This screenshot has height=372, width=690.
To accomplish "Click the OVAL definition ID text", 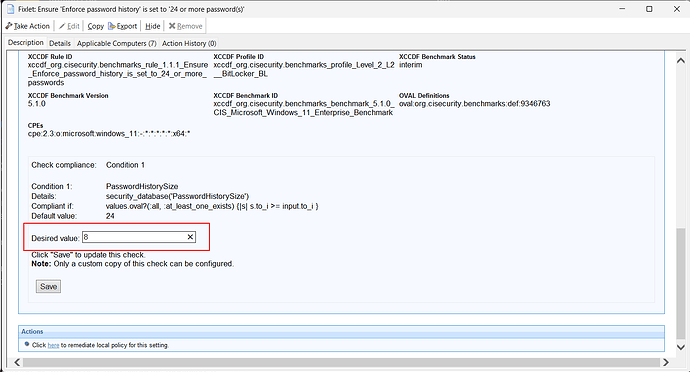I will pos(474,104).
